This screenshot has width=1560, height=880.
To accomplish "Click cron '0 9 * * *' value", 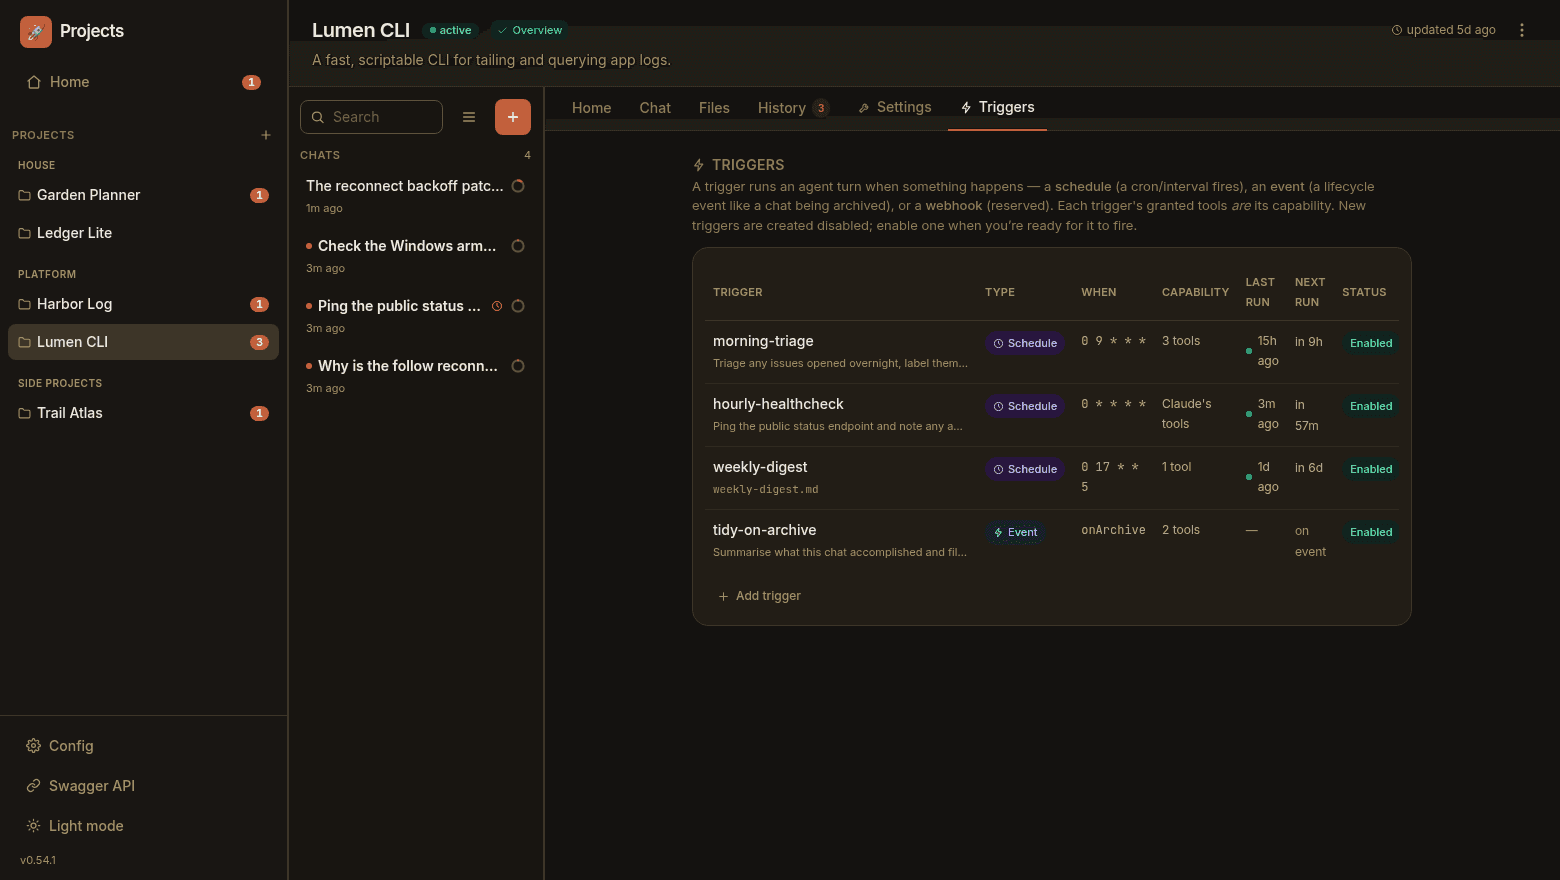I will click(x=1113, y=341).
